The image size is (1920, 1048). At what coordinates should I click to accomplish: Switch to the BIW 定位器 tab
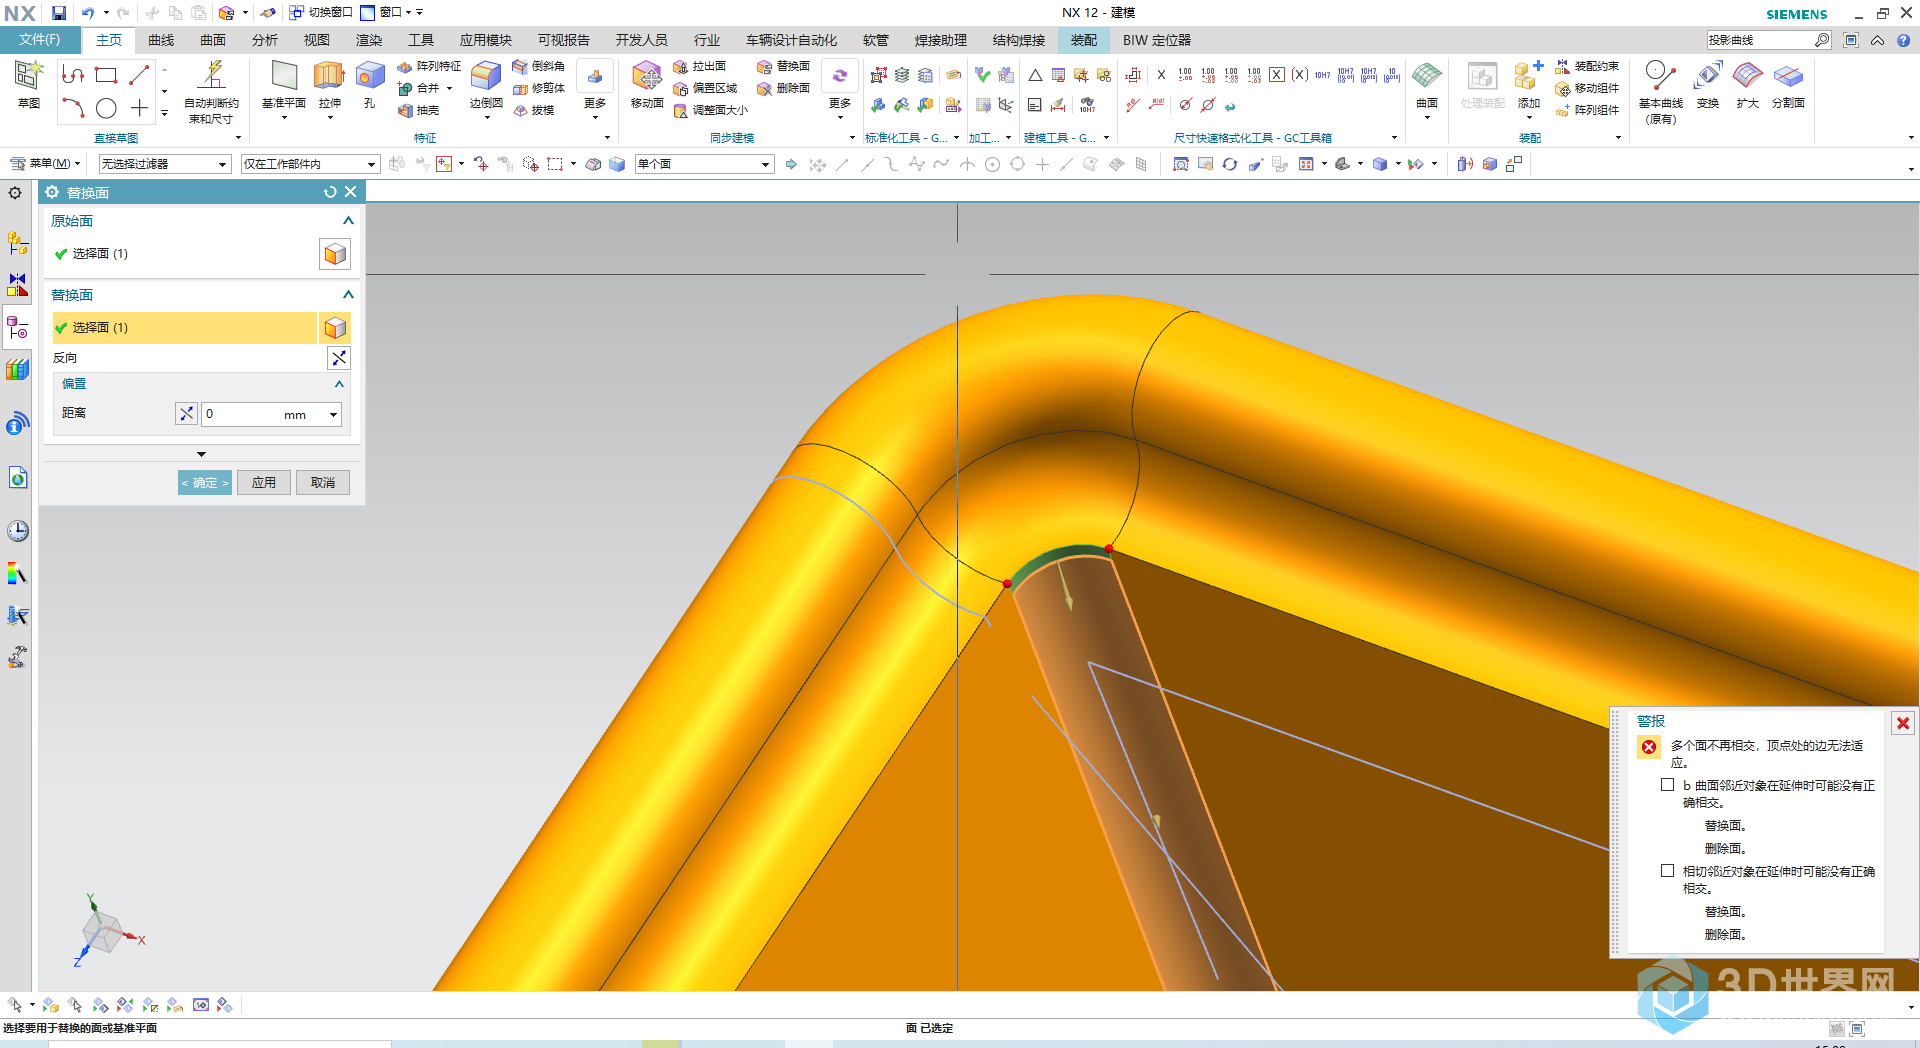tap(1157, 40)
